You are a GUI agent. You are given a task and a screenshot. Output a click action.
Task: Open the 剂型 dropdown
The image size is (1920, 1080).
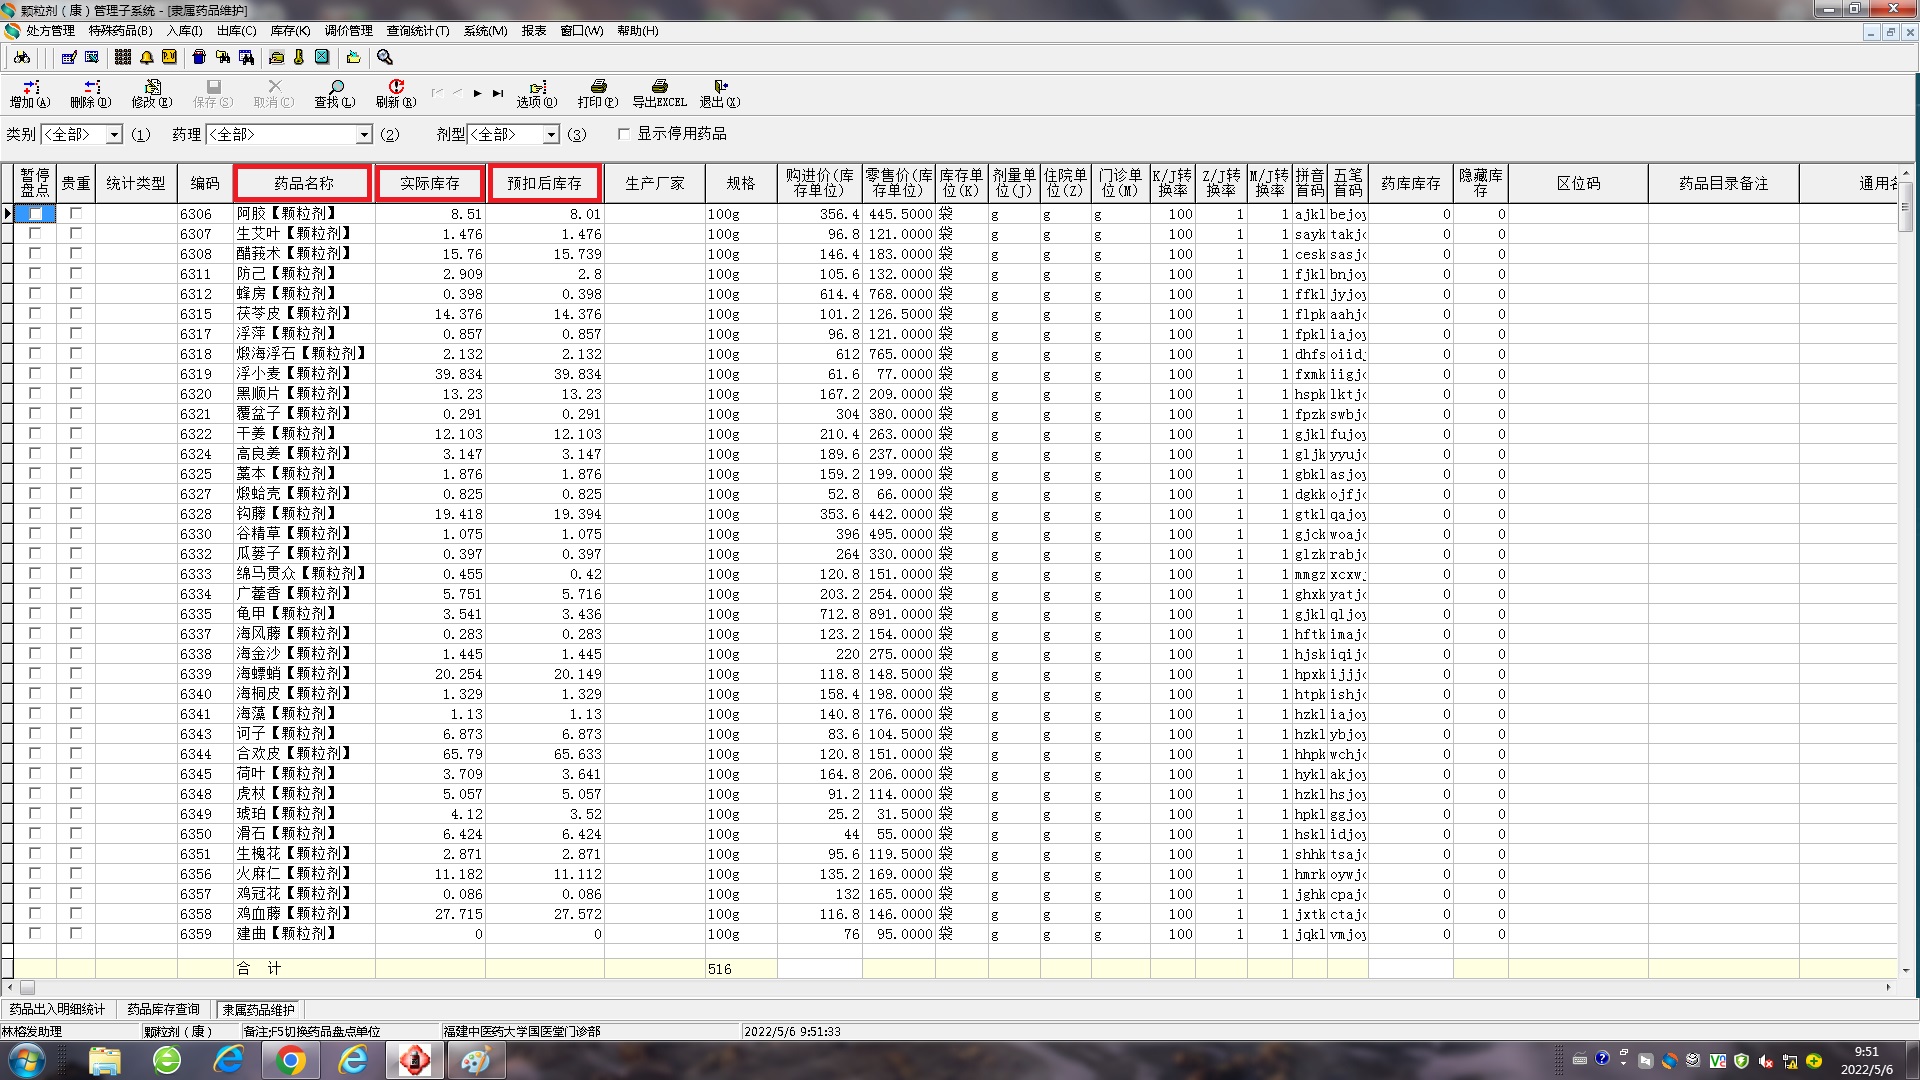coord(551,134)
